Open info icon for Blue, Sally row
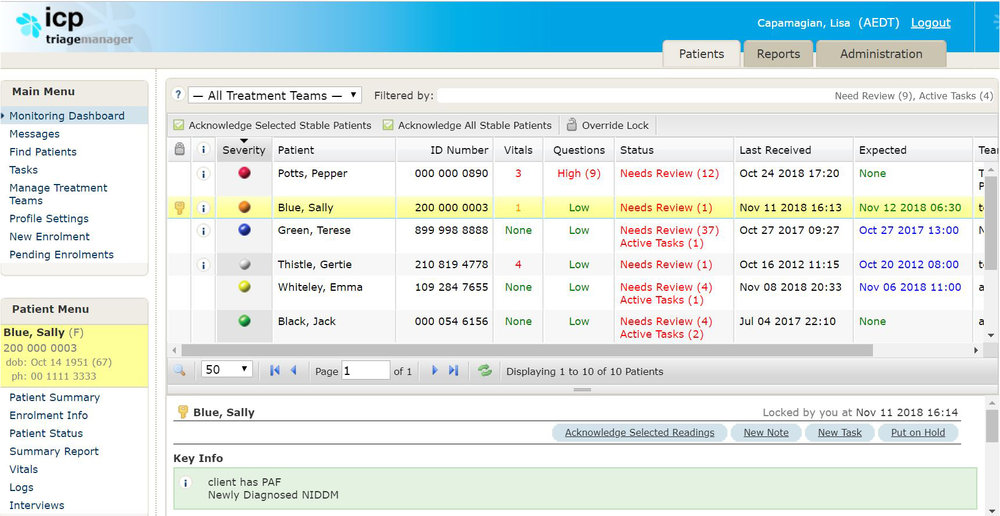1000x516 pixels. (203, 207)
